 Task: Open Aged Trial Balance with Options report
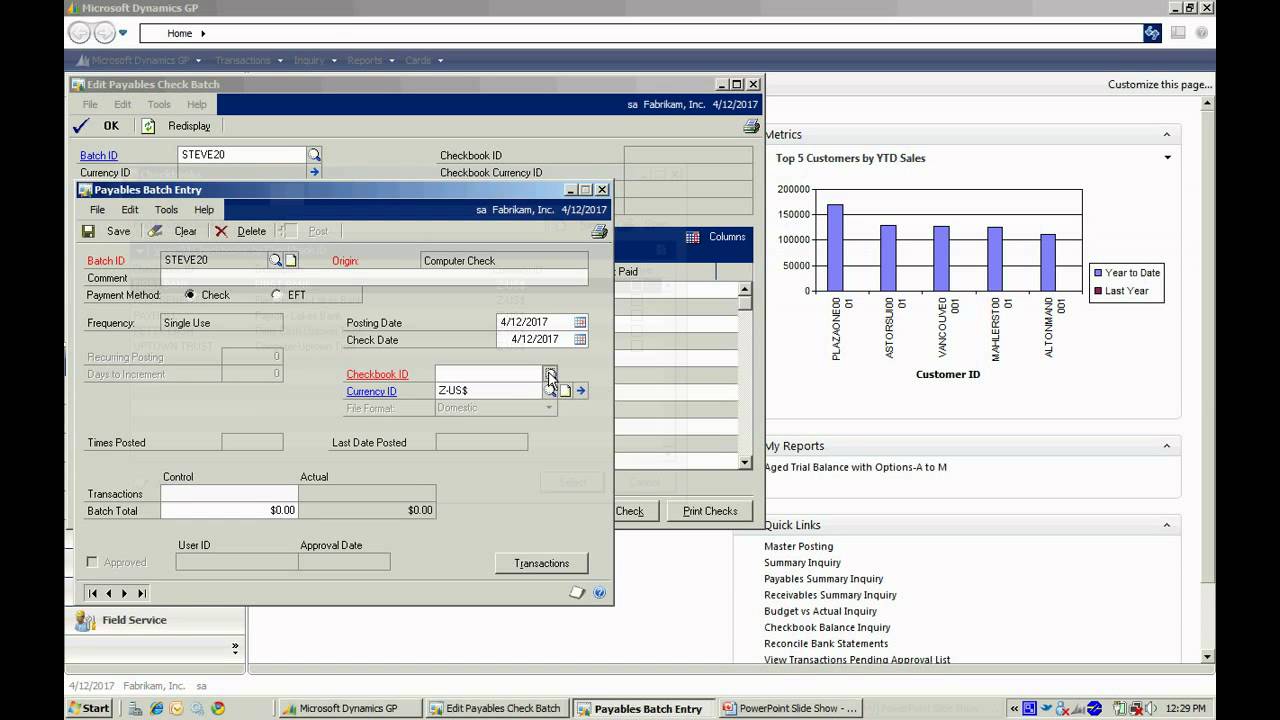[x=855, y=467]
